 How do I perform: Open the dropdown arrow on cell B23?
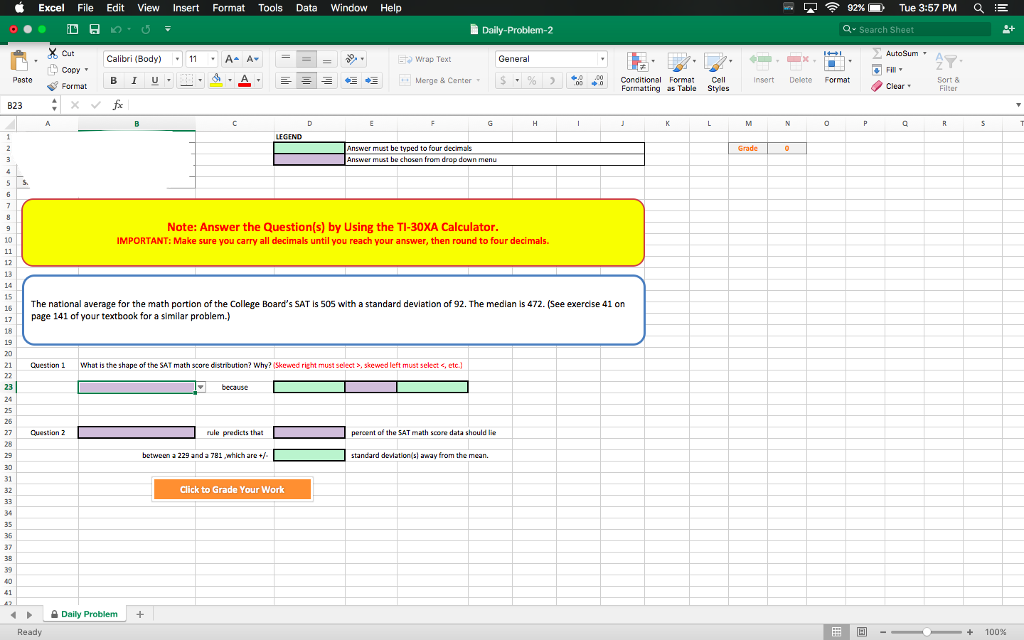201,387
